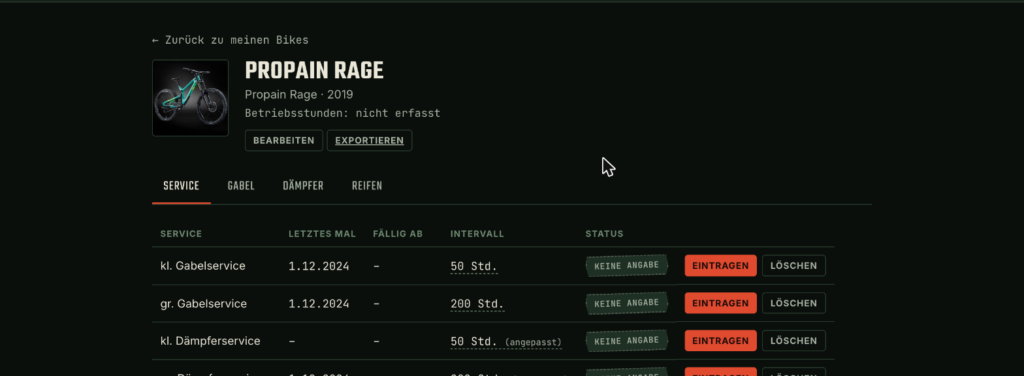Image resolution: width=1024 pixels, height=376 pixels.
Task: Click LÖSCHEN for kl. Gabelservice
Action: tap(793, 266)
